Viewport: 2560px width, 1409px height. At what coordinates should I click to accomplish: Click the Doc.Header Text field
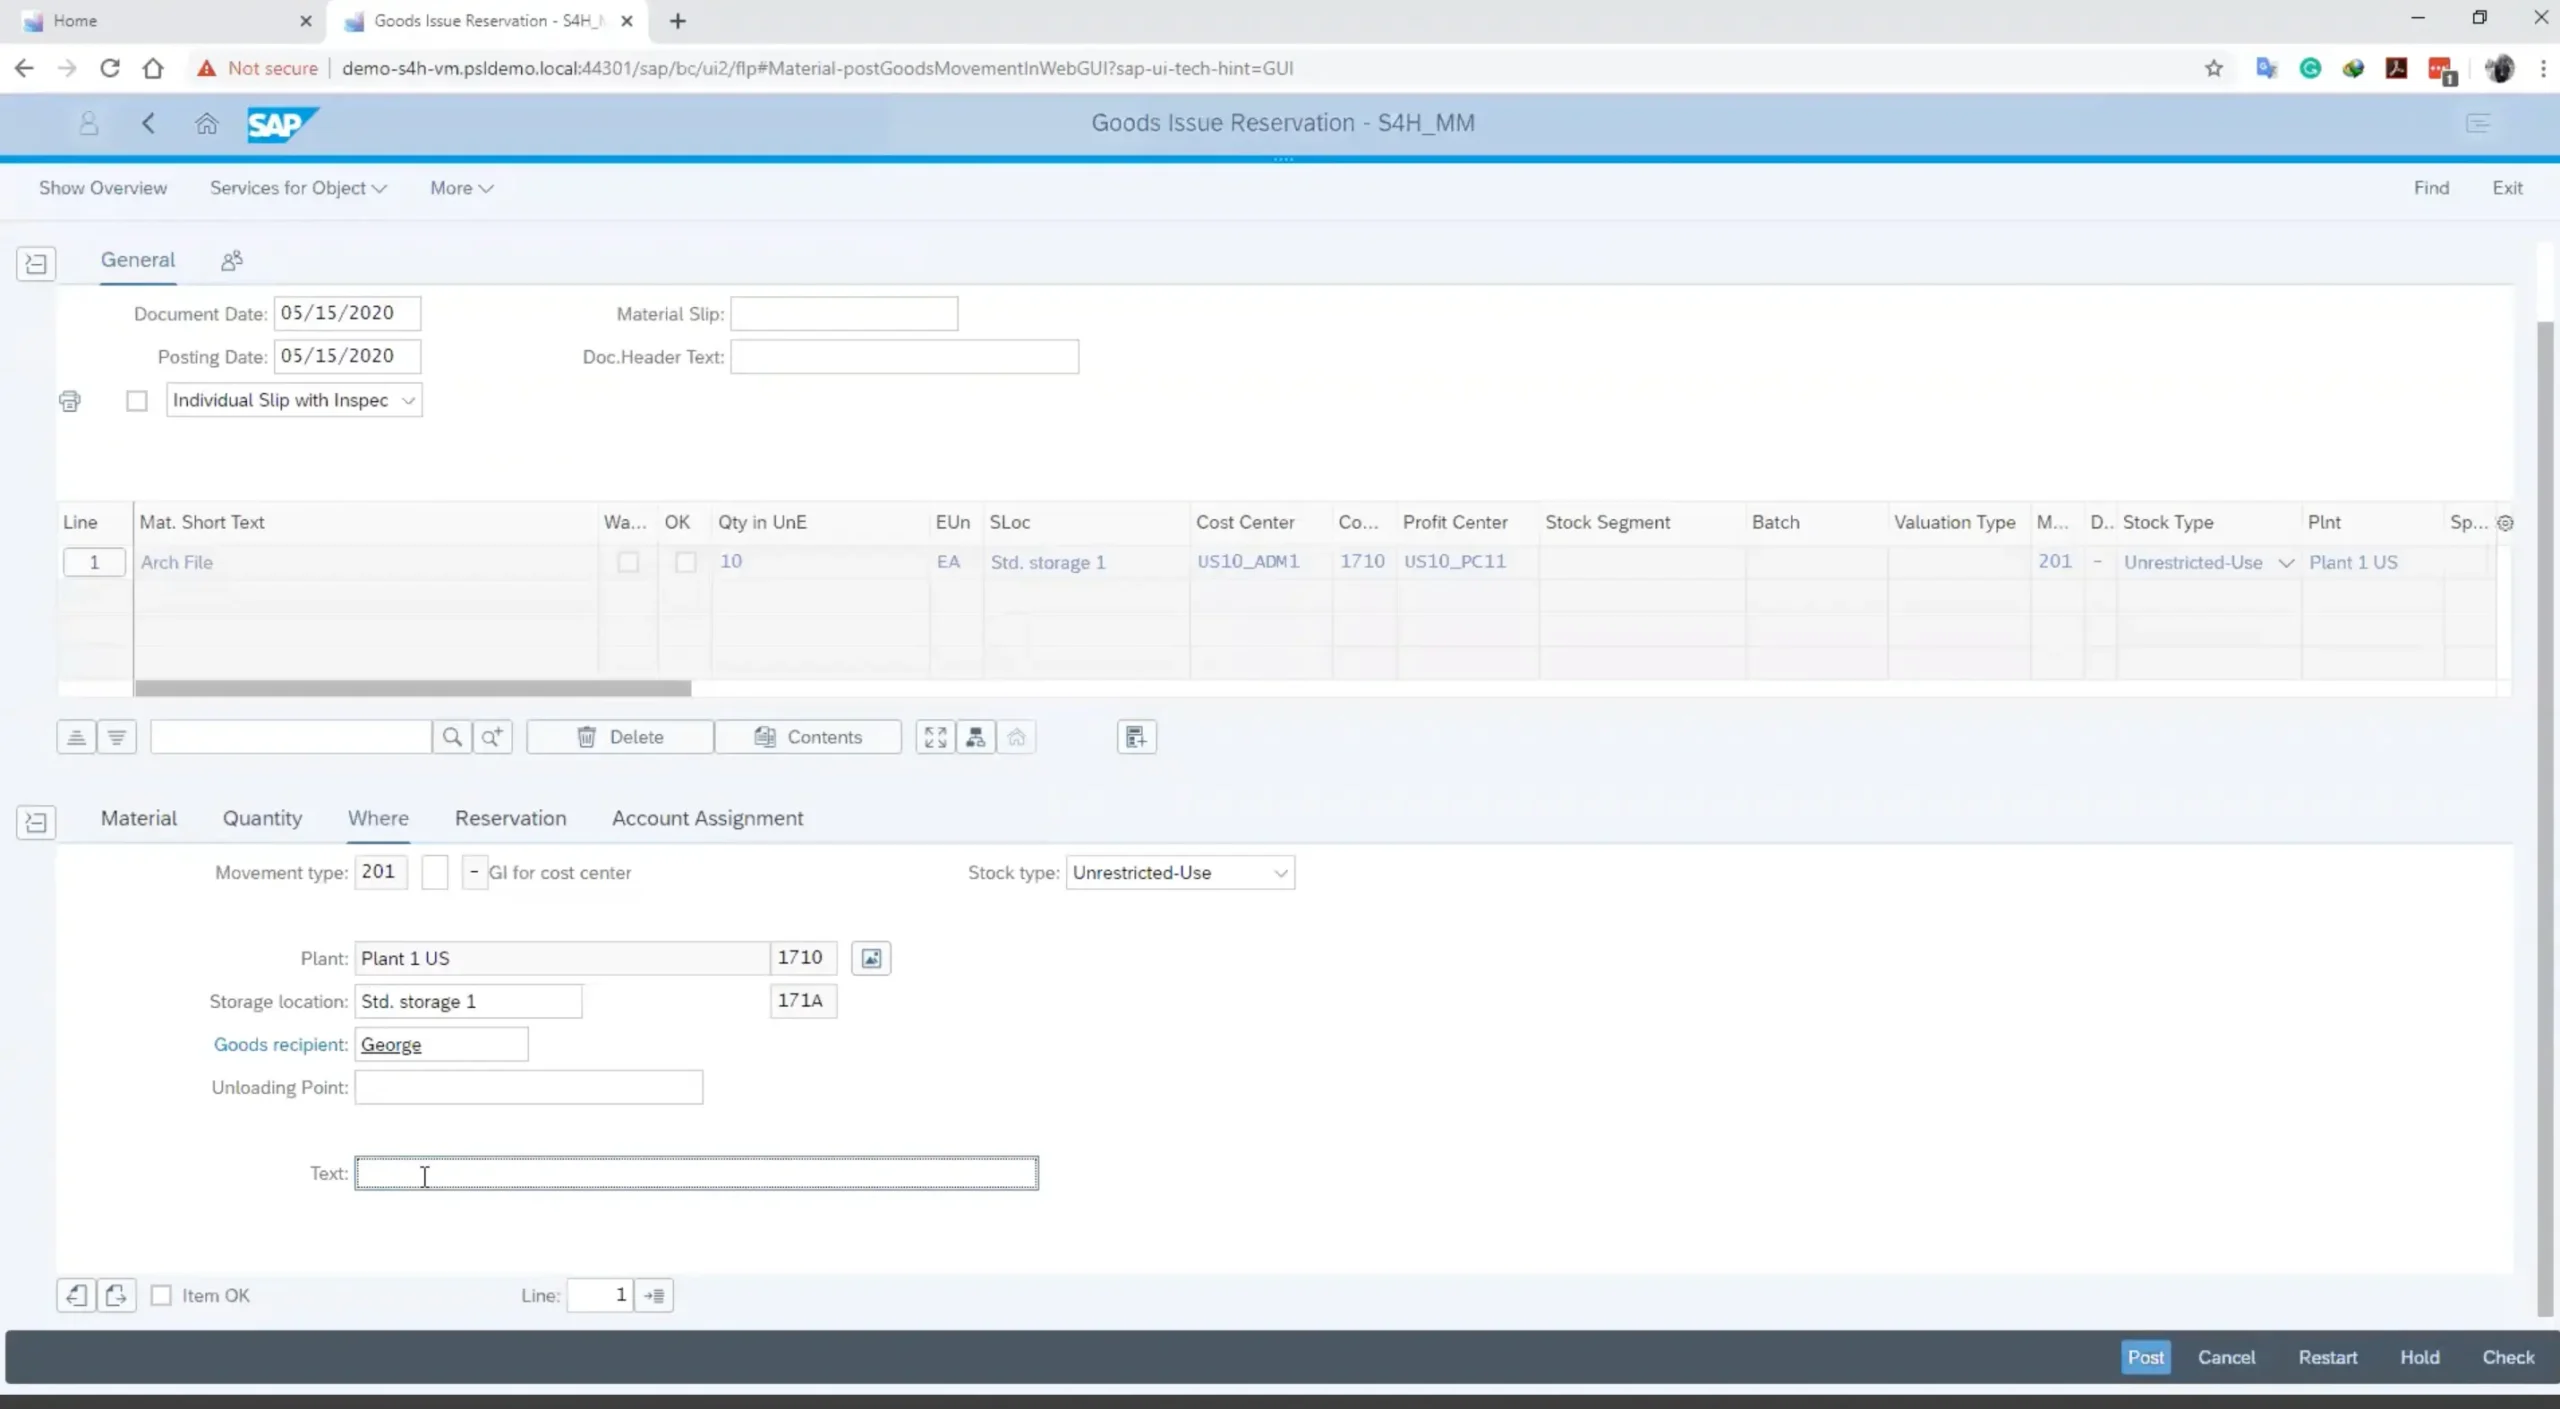point(904,357)
